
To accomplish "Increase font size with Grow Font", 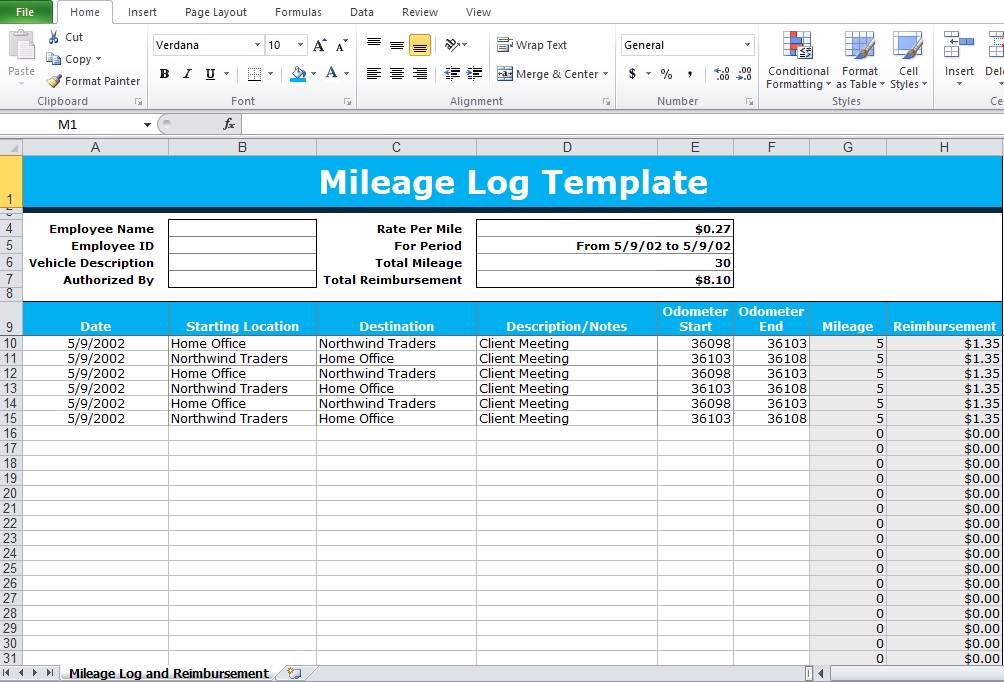I will coord(319,45).
